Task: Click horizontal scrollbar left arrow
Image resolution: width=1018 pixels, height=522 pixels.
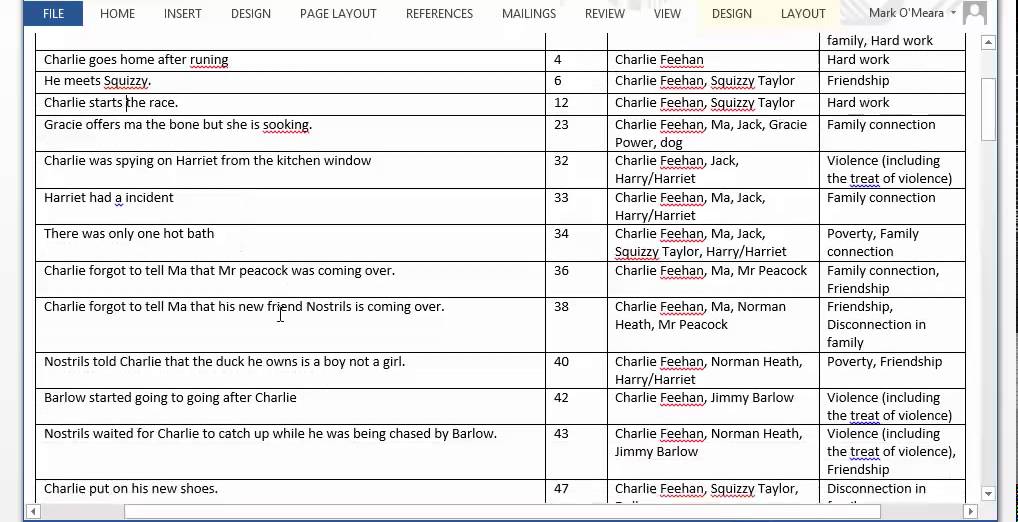Action: (x=32, y=512)
